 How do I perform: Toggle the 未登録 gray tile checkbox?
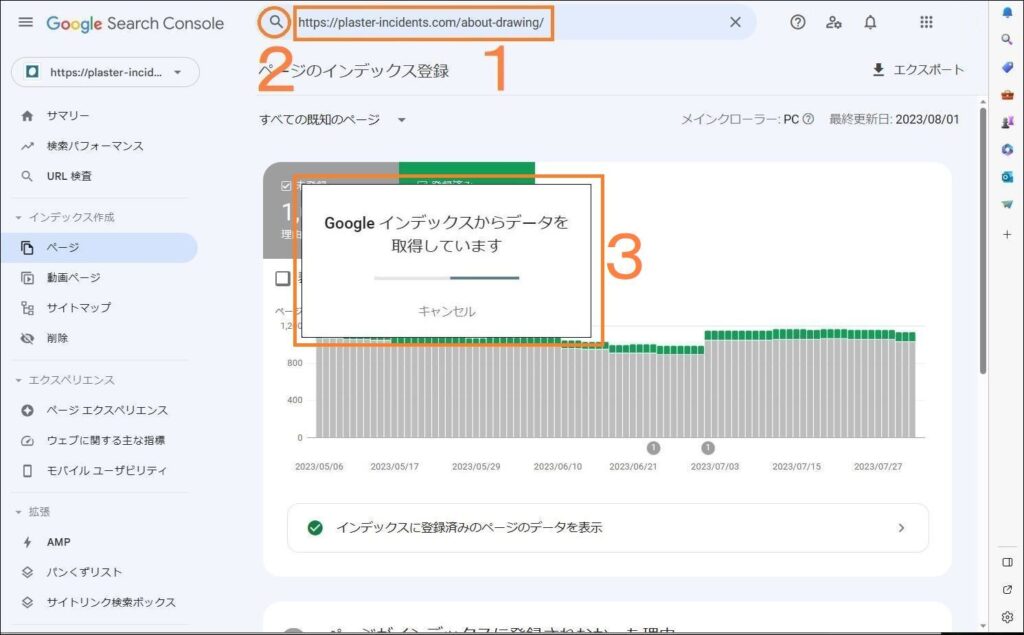(285, 186)
